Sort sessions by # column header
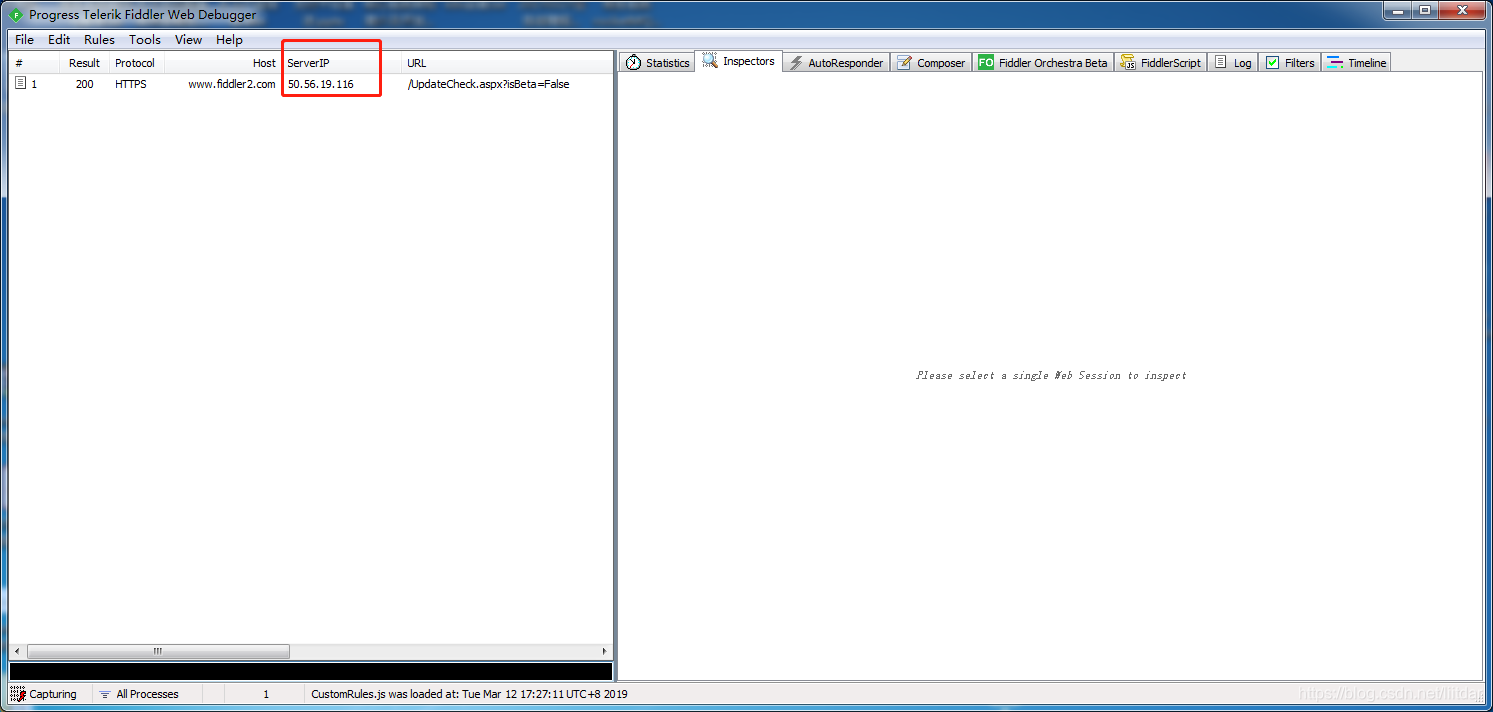The height and width of the screenshot is (712, 1493). [33, 63]
